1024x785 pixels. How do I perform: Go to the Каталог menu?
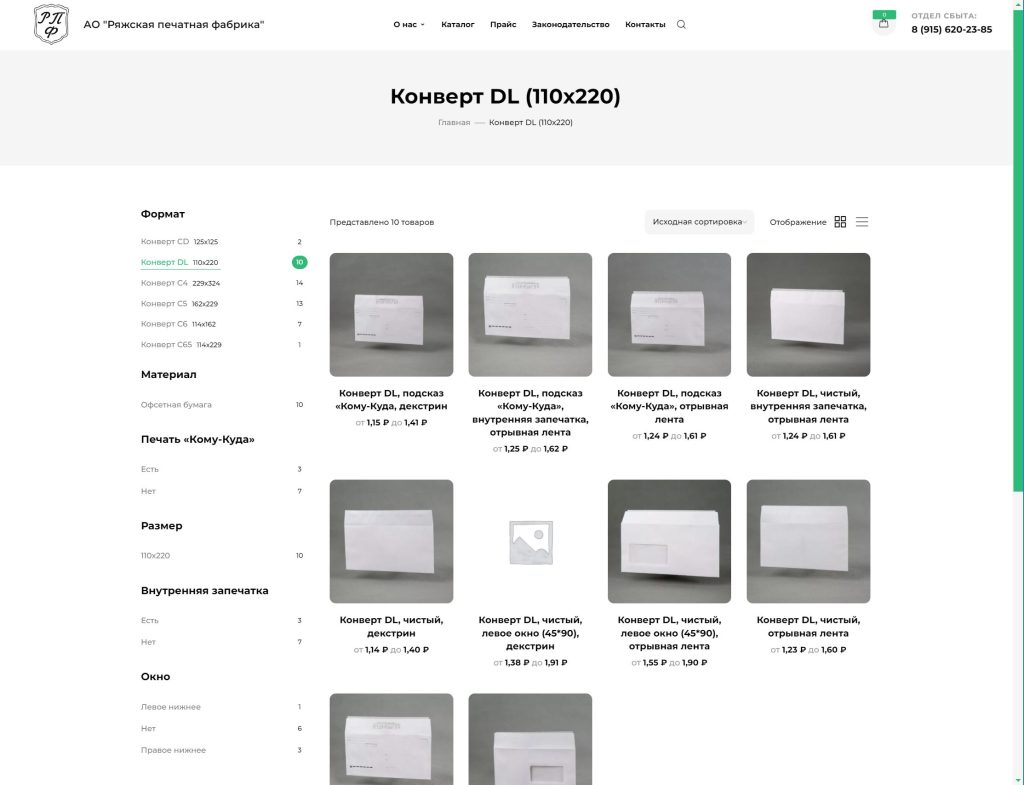point(458,25)
